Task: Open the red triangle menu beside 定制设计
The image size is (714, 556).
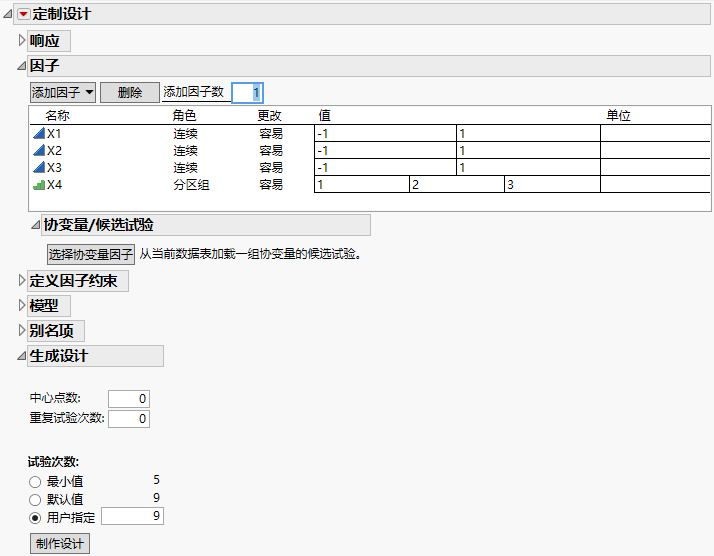Action: coord(23,14)
